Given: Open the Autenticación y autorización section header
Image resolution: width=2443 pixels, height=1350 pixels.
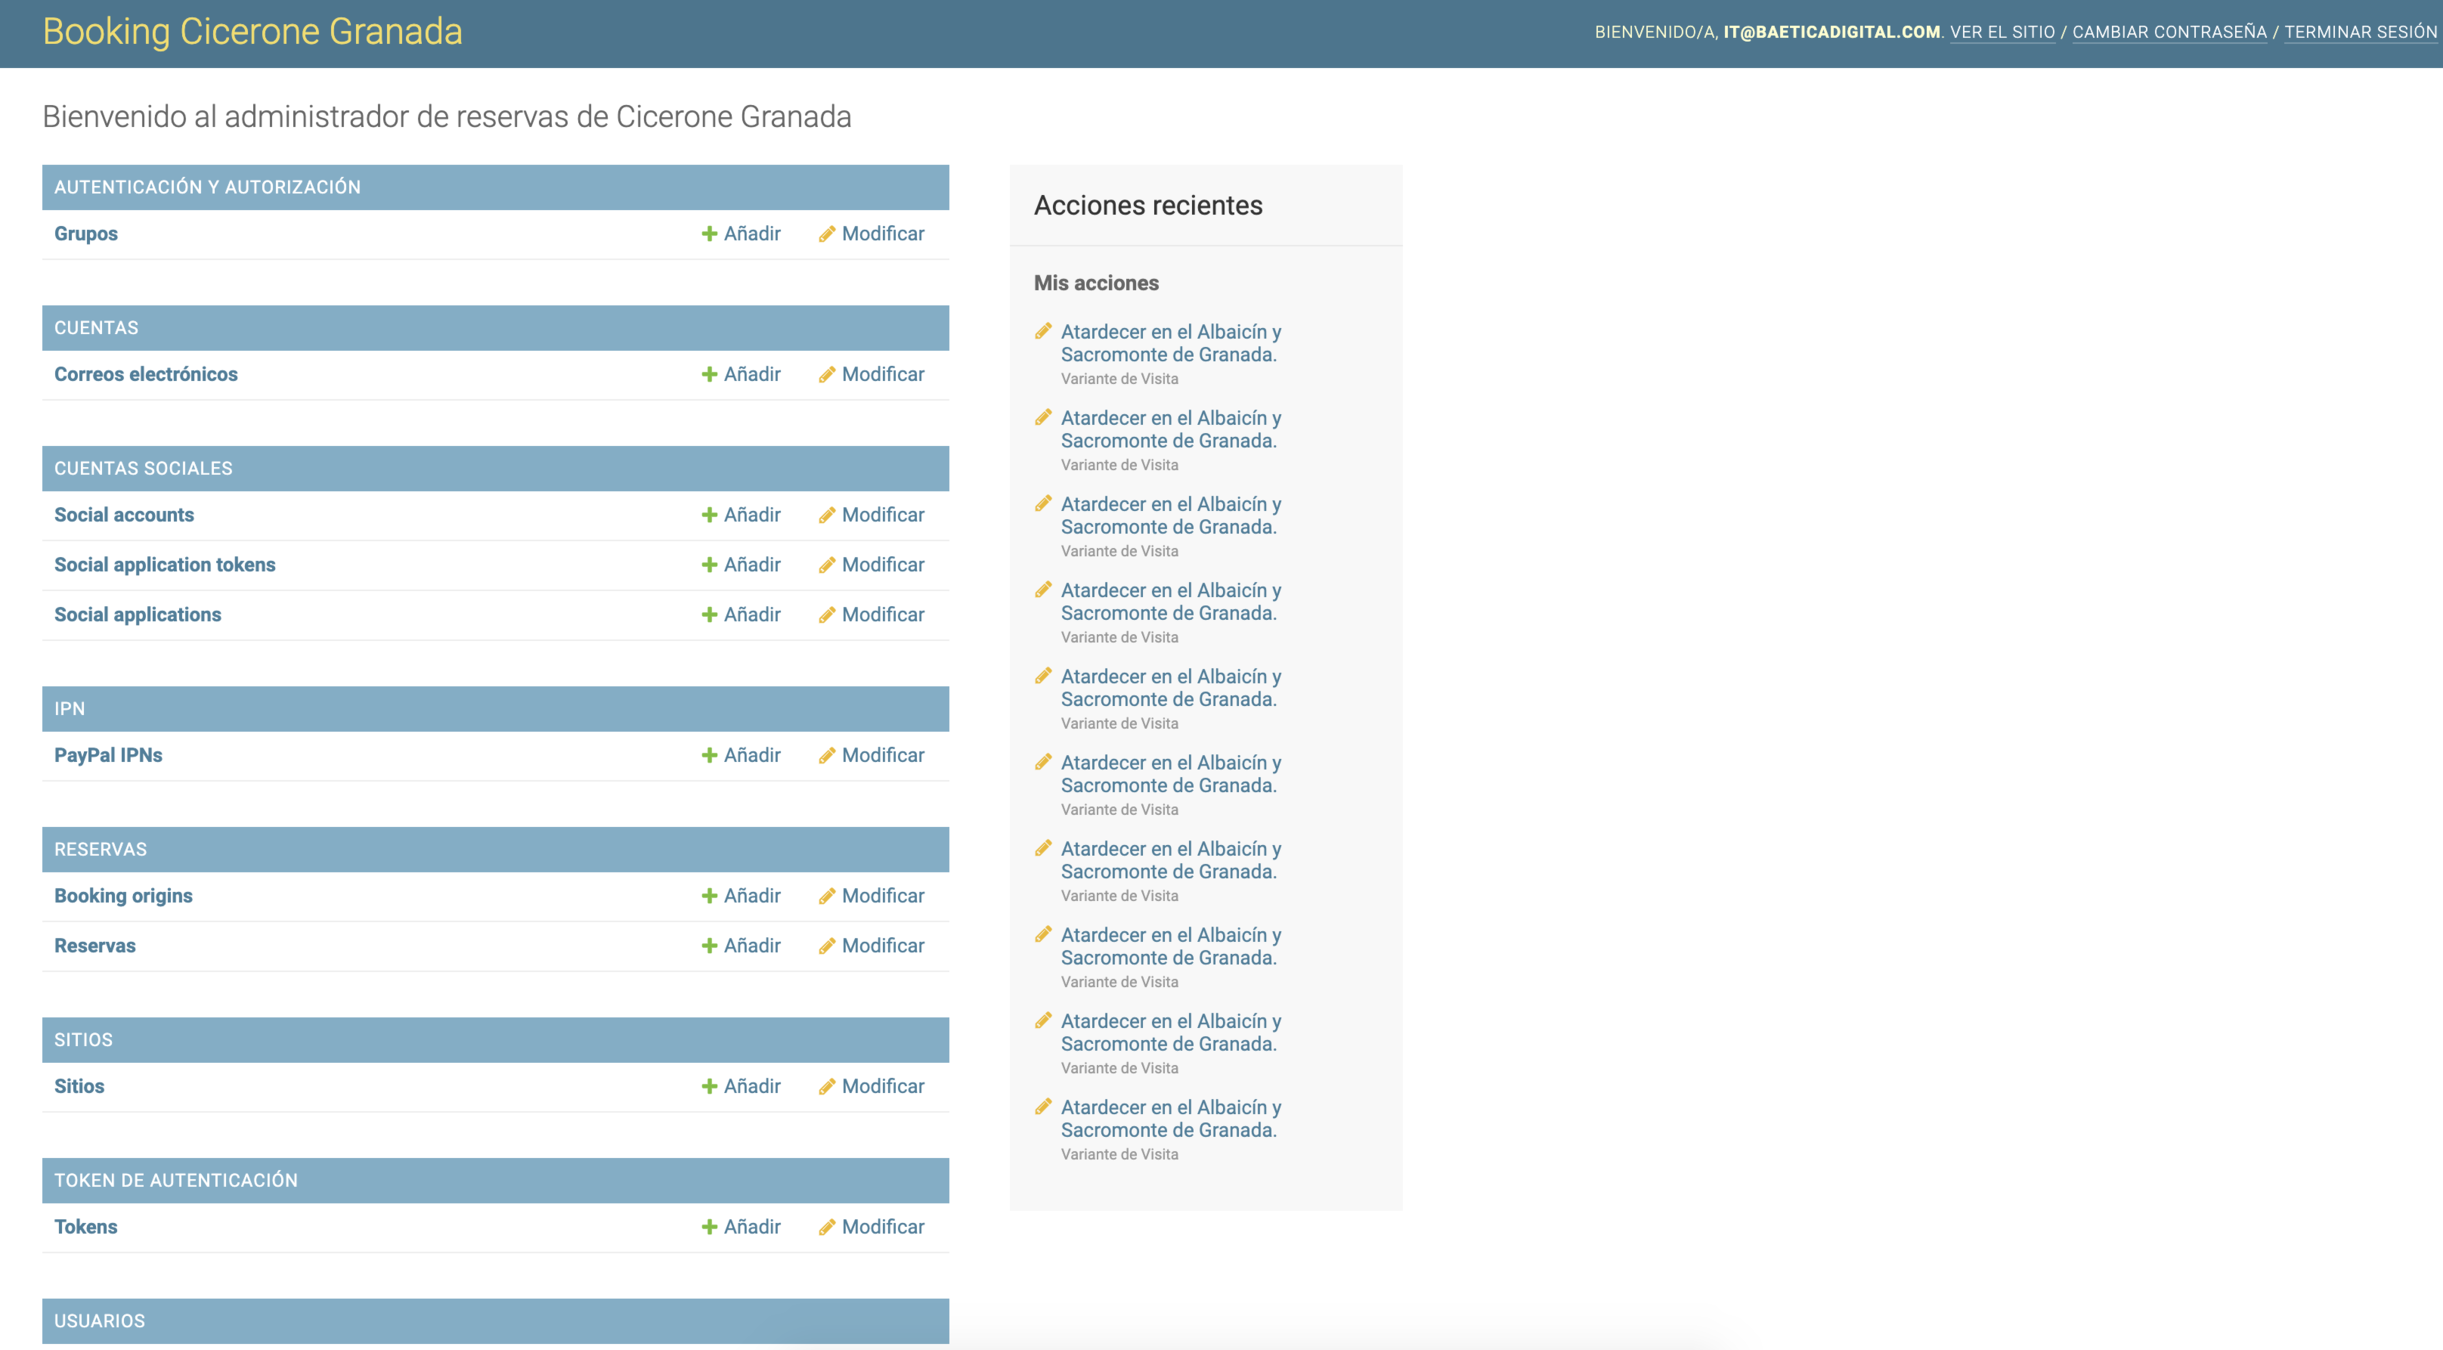Looking at the screenshot, I should click(207, 187).
